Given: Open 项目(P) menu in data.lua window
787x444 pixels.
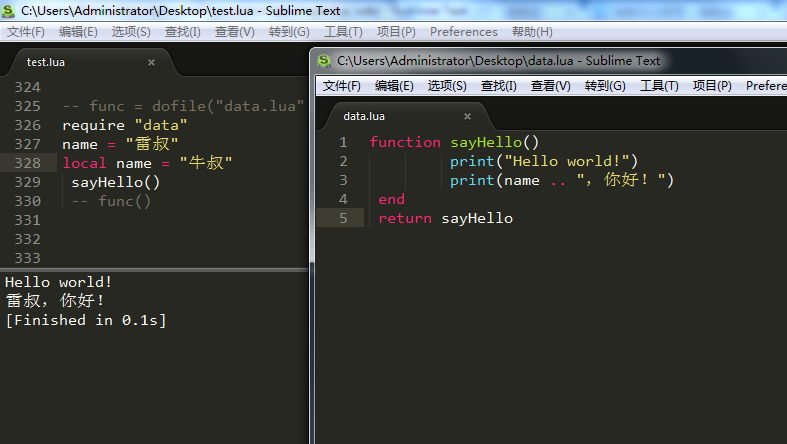Looking at the screenshot, I should tap(712, 86).
